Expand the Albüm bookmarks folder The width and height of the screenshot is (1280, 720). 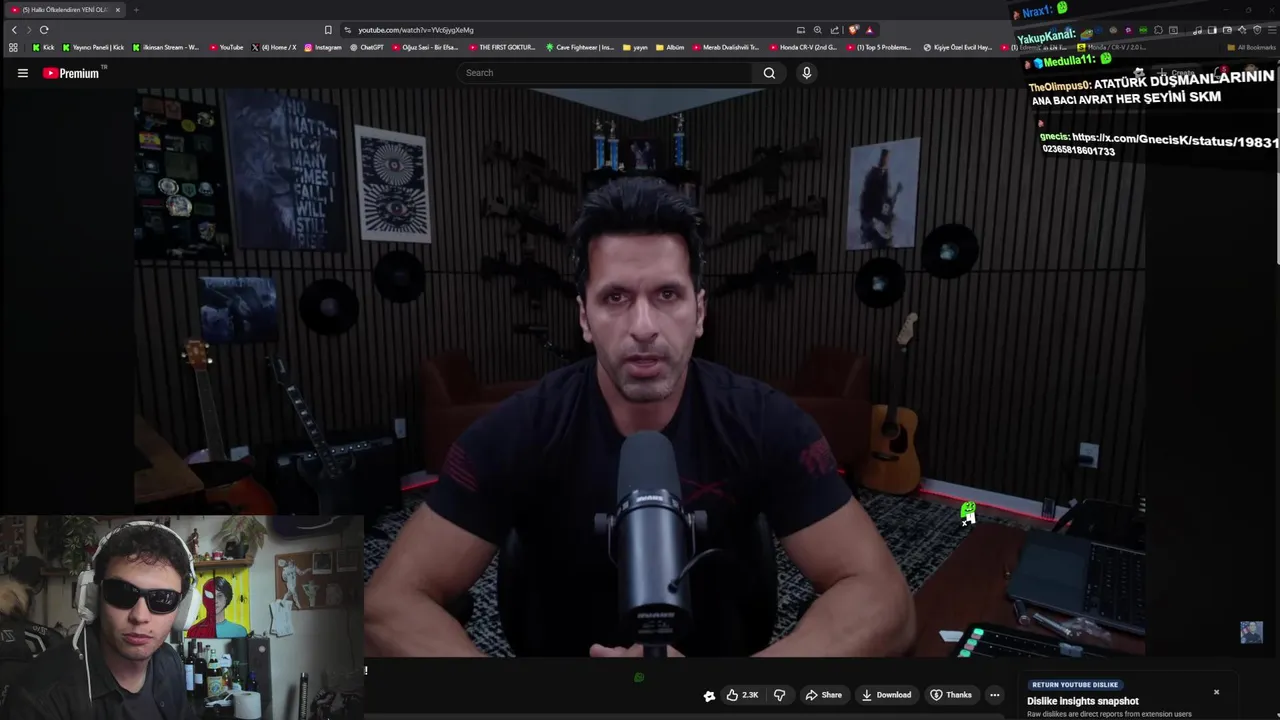click(x=670, y=47)
